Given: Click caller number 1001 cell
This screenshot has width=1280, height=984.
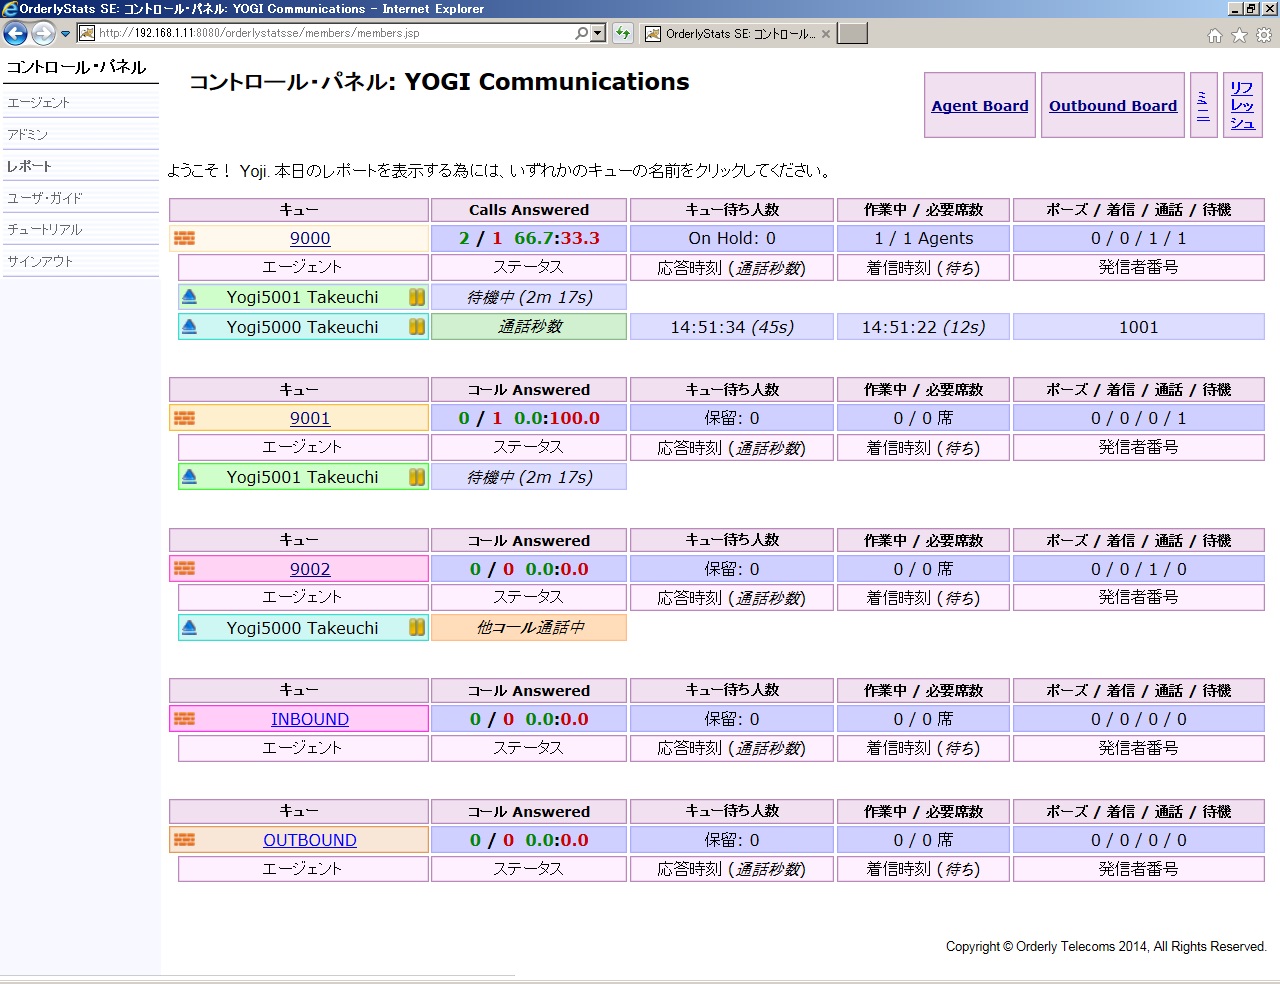Looking at the screenshot, I should coord(1139,327).
